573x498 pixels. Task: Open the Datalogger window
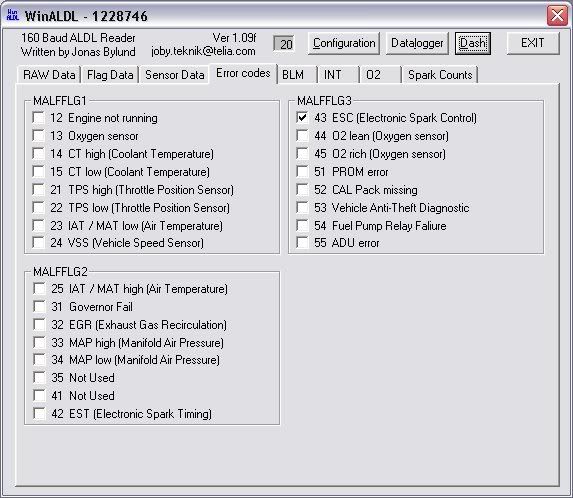click(x=417, y=43)
